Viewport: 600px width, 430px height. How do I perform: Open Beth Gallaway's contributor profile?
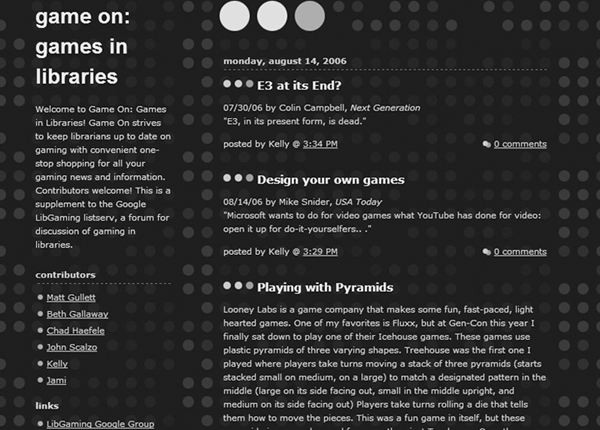[77, 314]
